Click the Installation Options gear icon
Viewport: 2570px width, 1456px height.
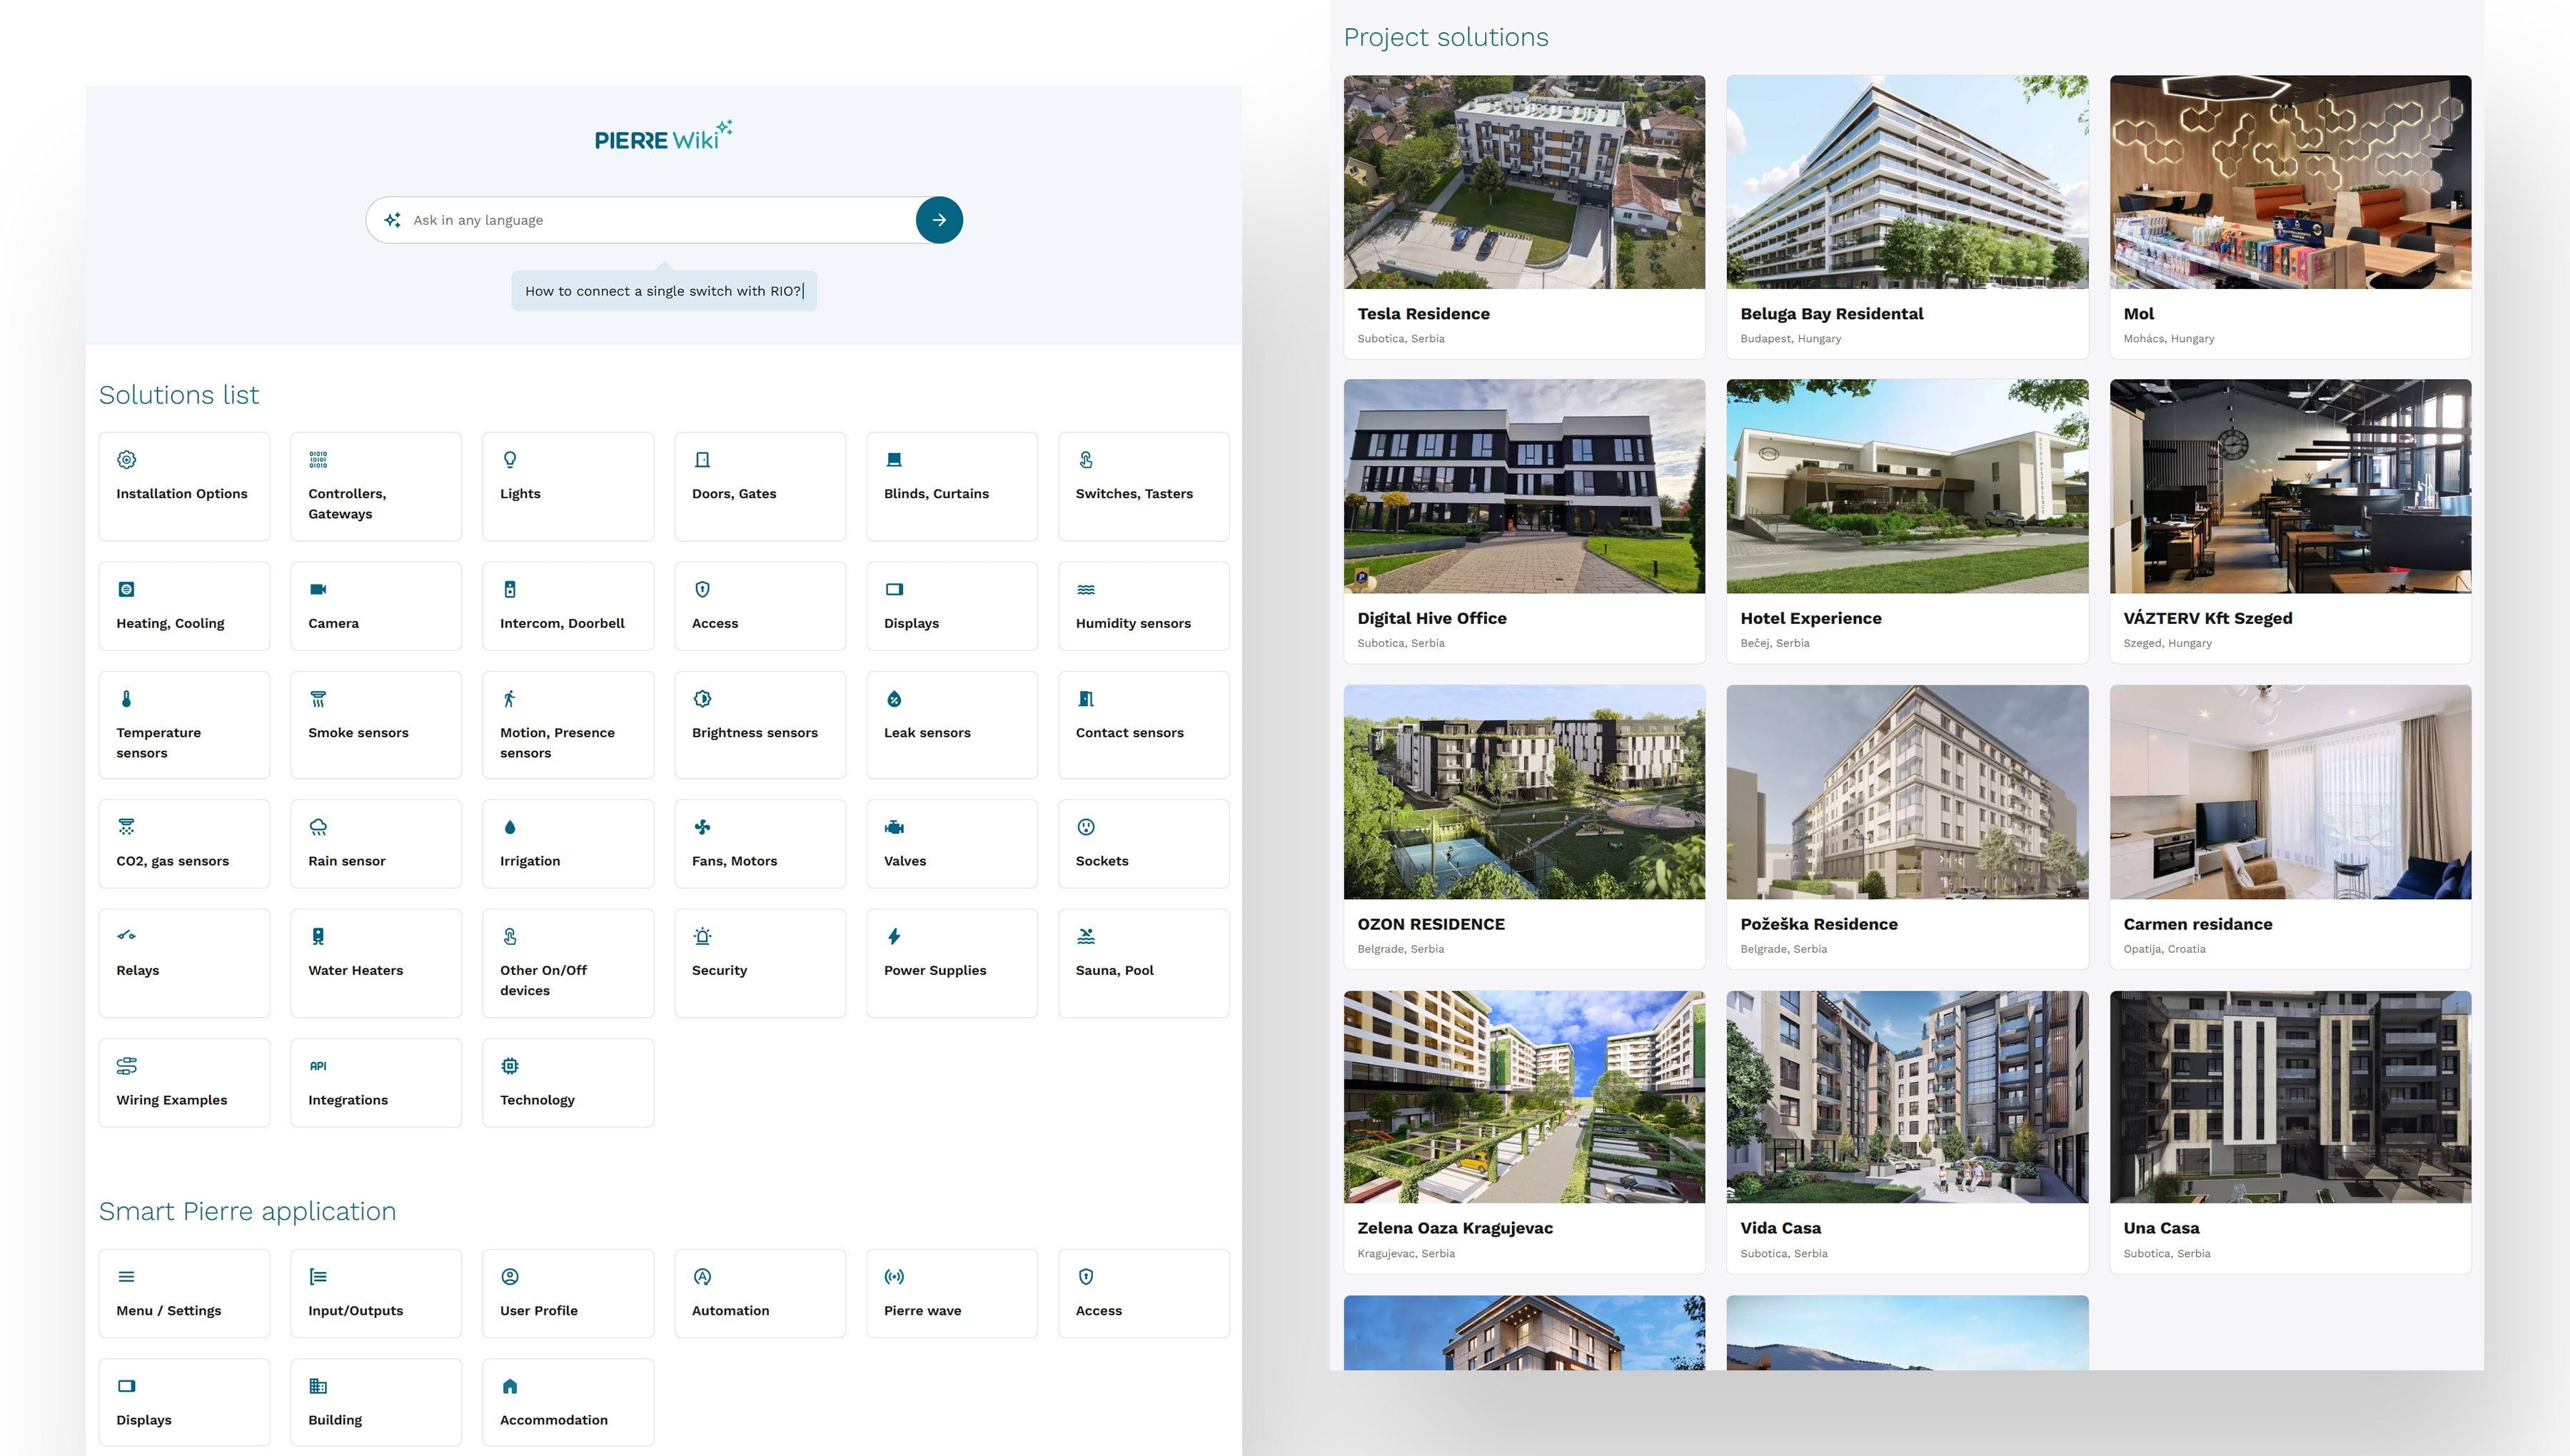pyautogui.click(x=126, y=460)
